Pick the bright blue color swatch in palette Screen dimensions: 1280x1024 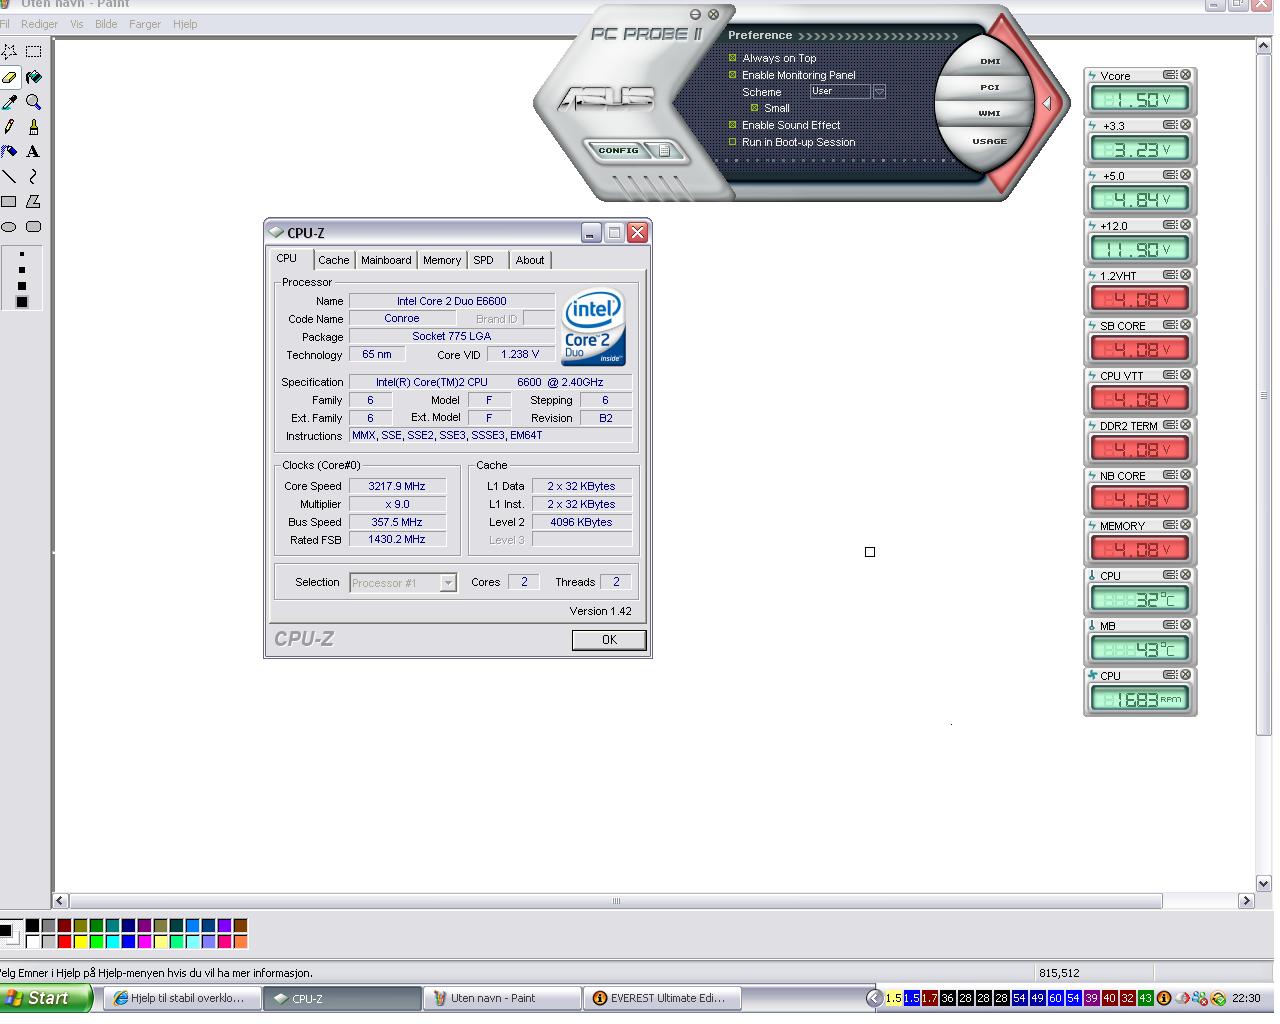pos(129,941)
